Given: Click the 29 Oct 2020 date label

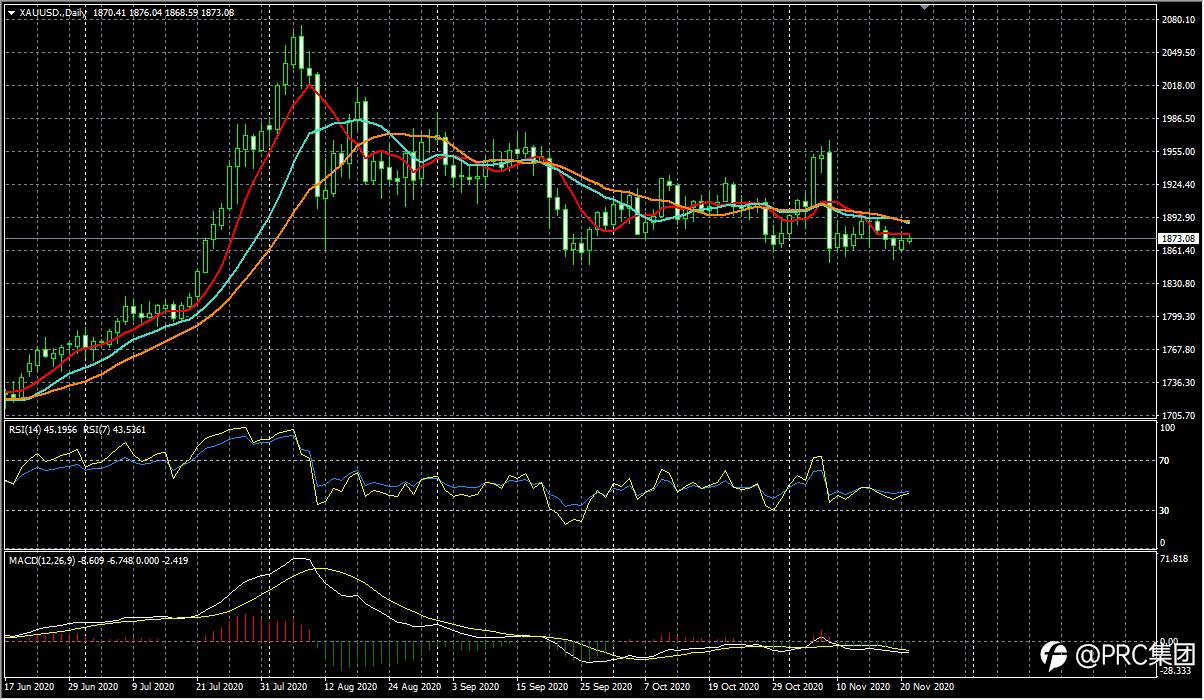Looking at the screenshot, I should tap(796, 687).
